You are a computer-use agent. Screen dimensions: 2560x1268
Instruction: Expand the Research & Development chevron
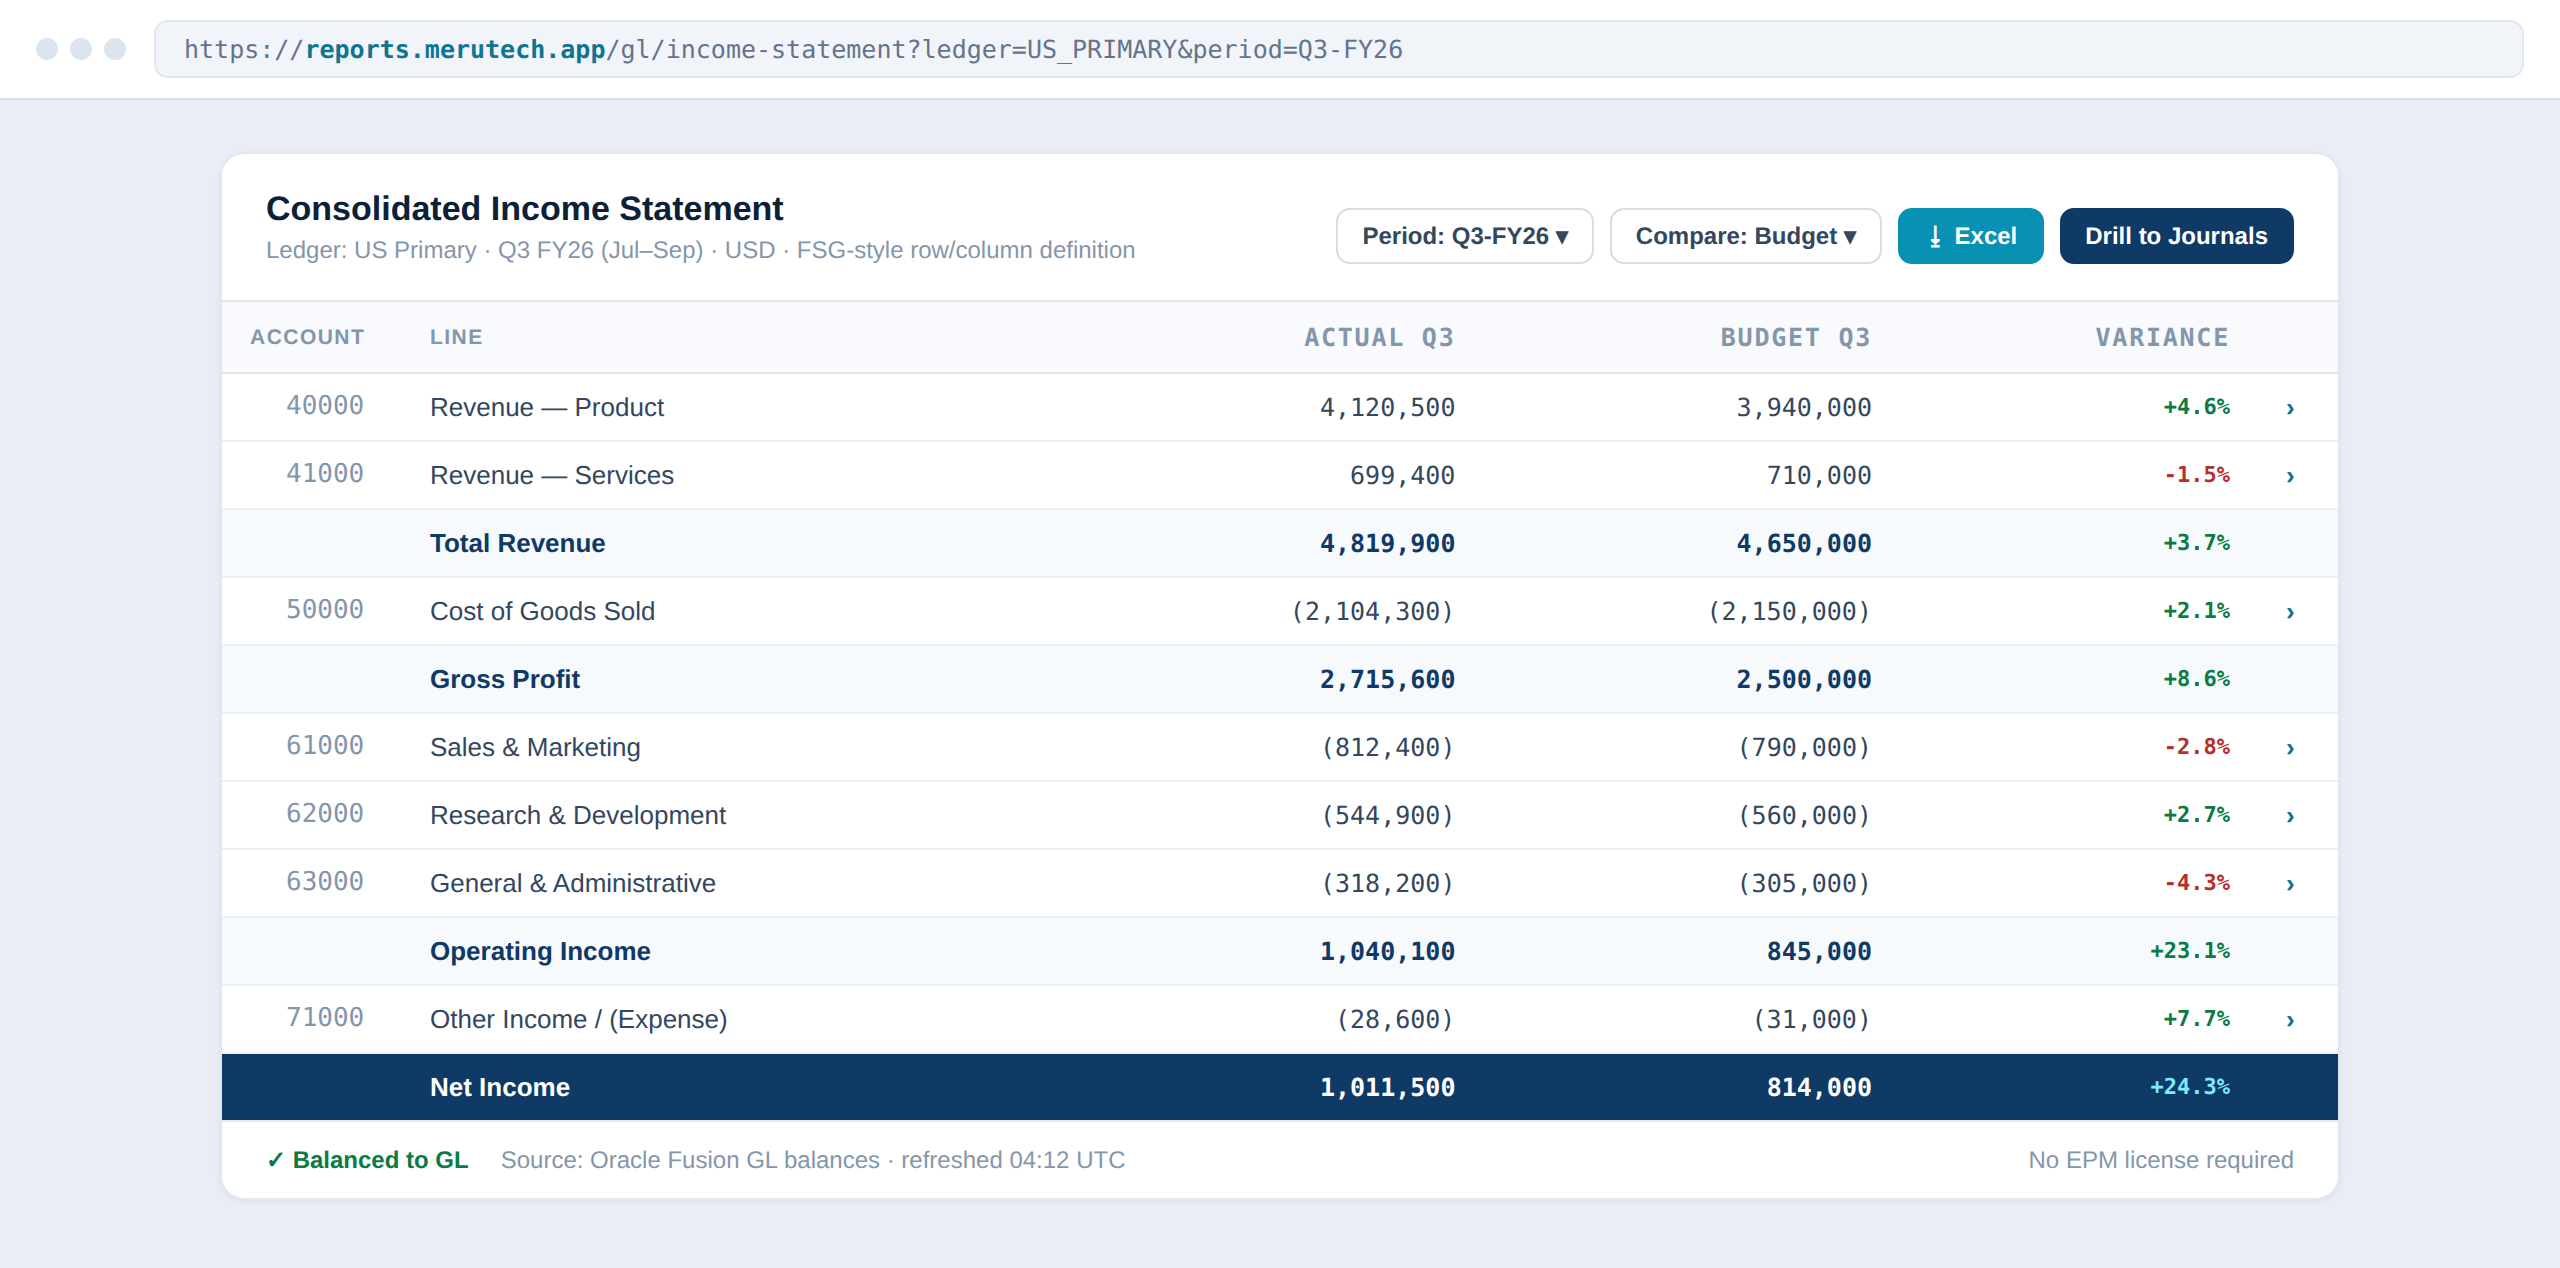2290,816
